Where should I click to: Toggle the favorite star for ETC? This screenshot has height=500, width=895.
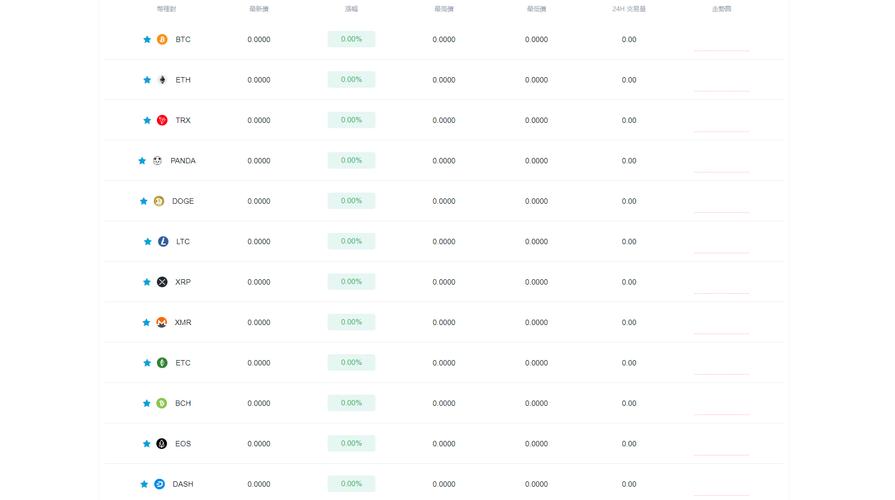coord(147,363)
